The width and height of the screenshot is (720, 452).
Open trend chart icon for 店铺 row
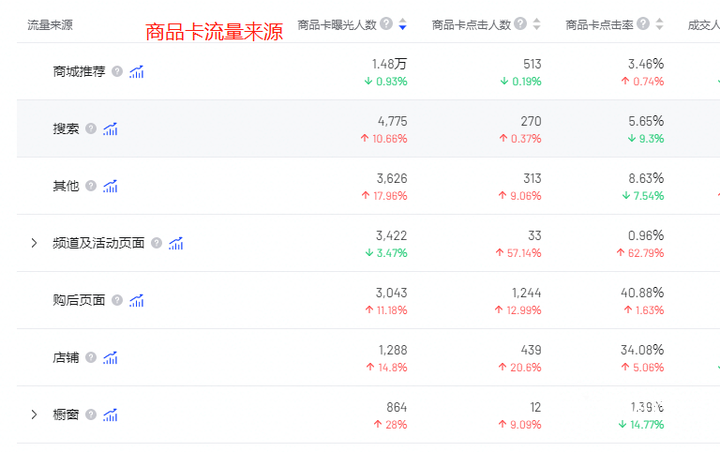(110, 357)
